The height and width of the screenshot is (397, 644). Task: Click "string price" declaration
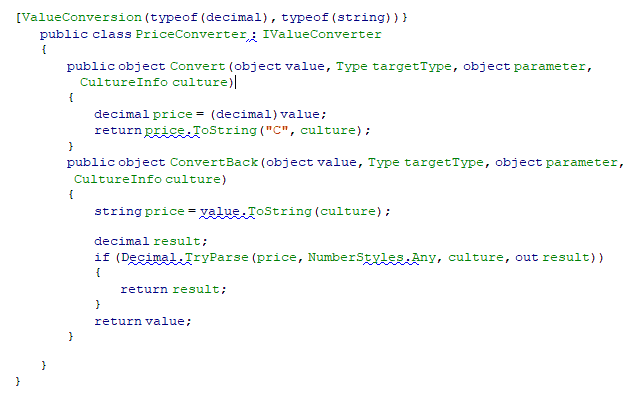(x=140, y=211)
